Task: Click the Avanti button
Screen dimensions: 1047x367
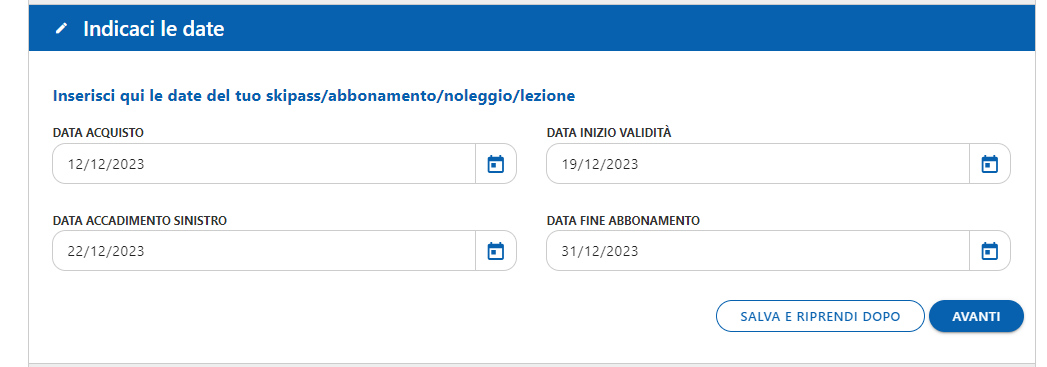Action: point(976,316)
